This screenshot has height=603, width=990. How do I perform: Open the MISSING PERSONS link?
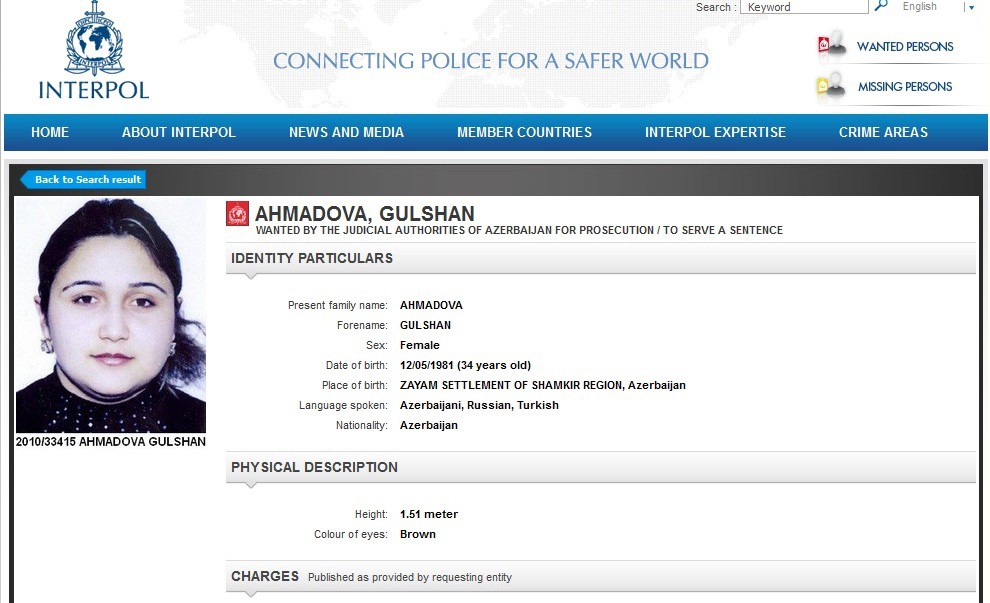click(905, 87)
